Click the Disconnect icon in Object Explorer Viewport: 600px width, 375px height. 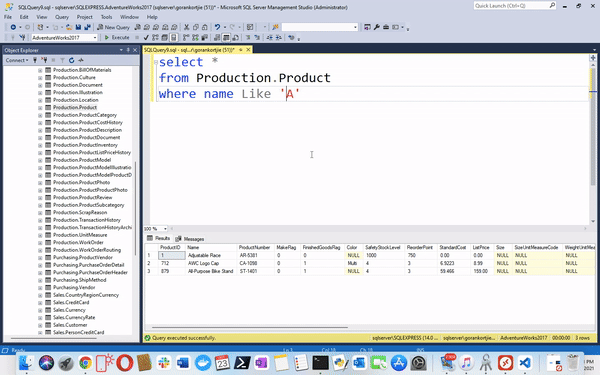[x=44, y=60]
